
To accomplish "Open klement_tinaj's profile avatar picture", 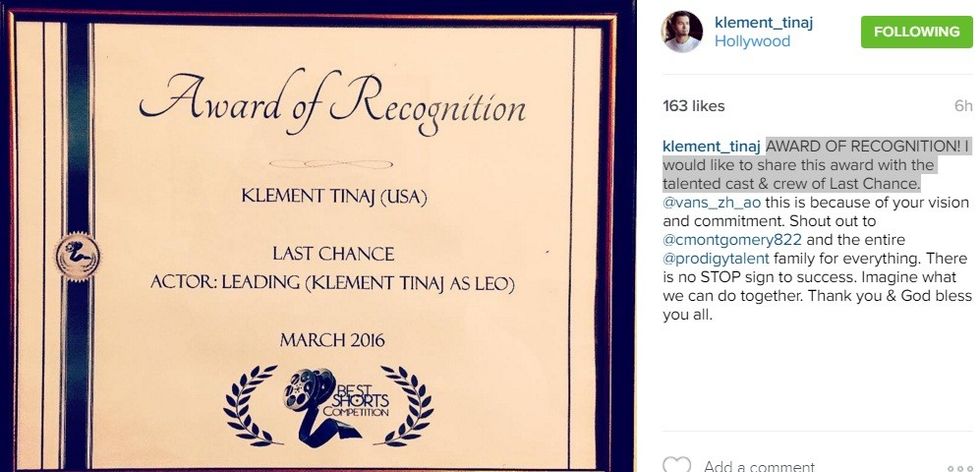I will pyautogui.click(x=681, y=32).
